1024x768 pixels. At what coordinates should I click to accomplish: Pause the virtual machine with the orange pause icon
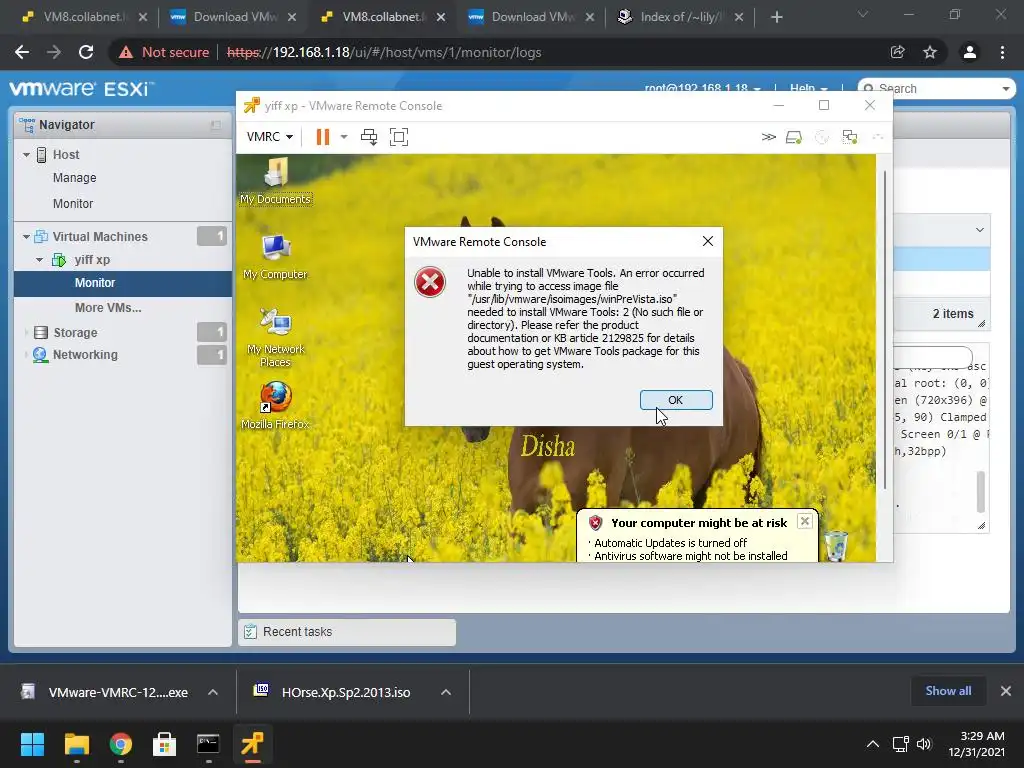323,136
